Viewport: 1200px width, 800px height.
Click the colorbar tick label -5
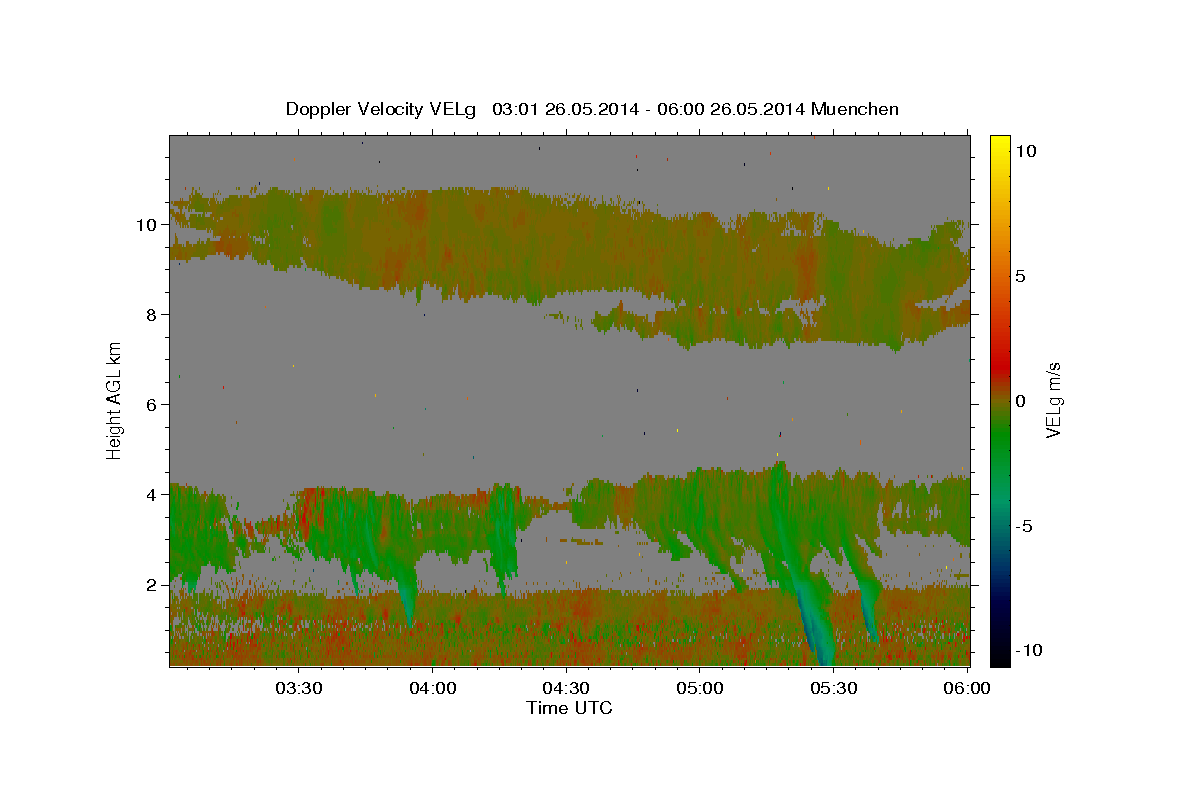point(1024,526)
